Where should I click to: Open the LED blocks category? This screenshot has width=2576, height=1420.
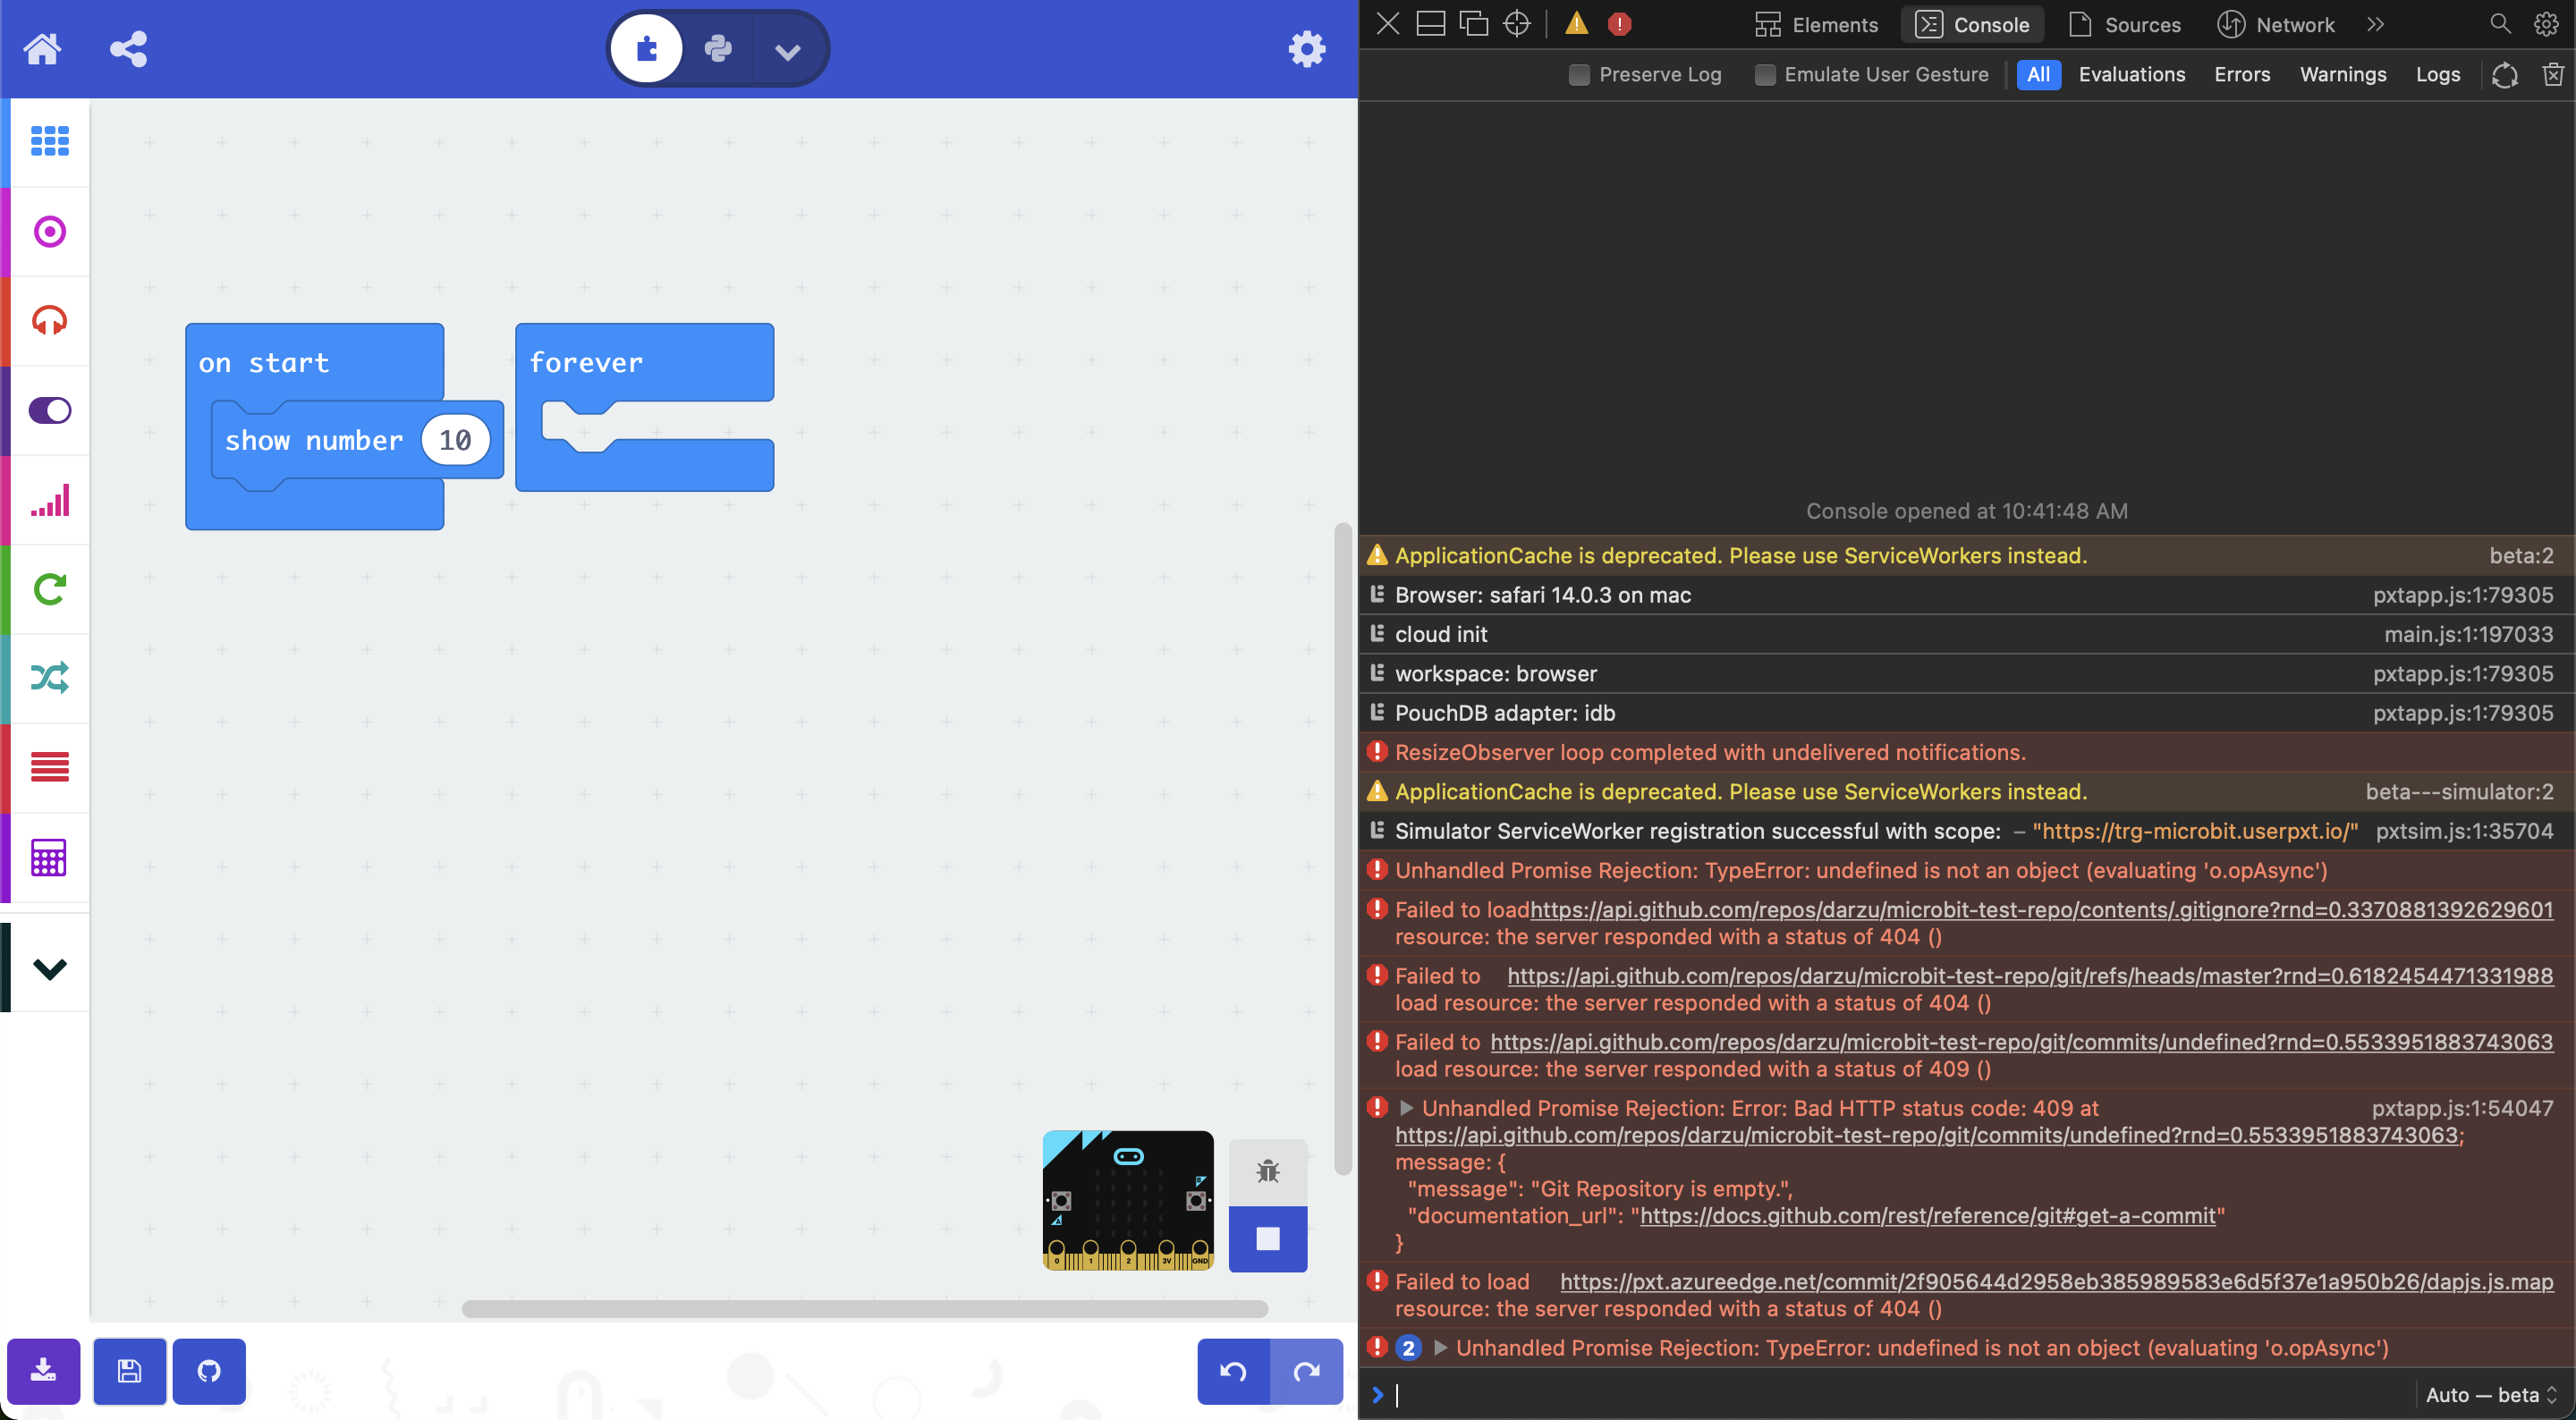(49, 410)
